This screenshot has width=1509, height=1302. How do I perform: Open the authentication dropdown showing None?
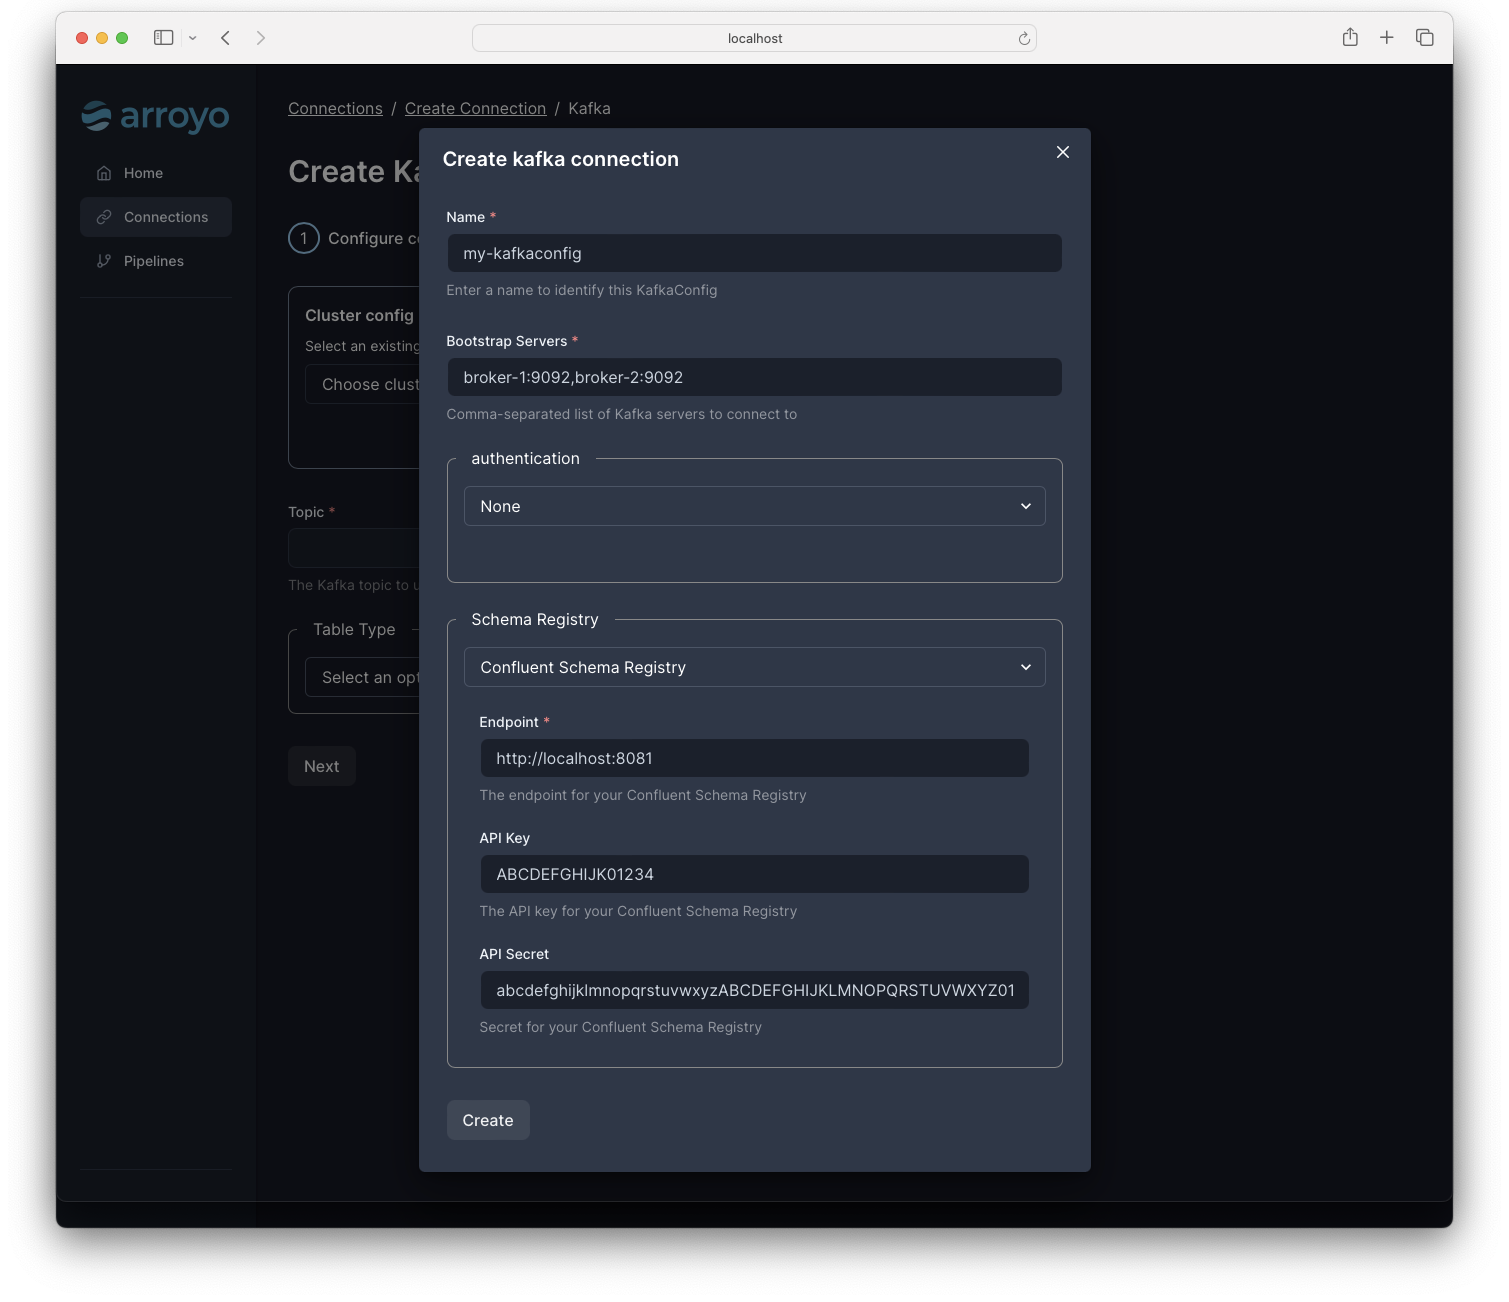pyautogui.click(x=754, y=506)
